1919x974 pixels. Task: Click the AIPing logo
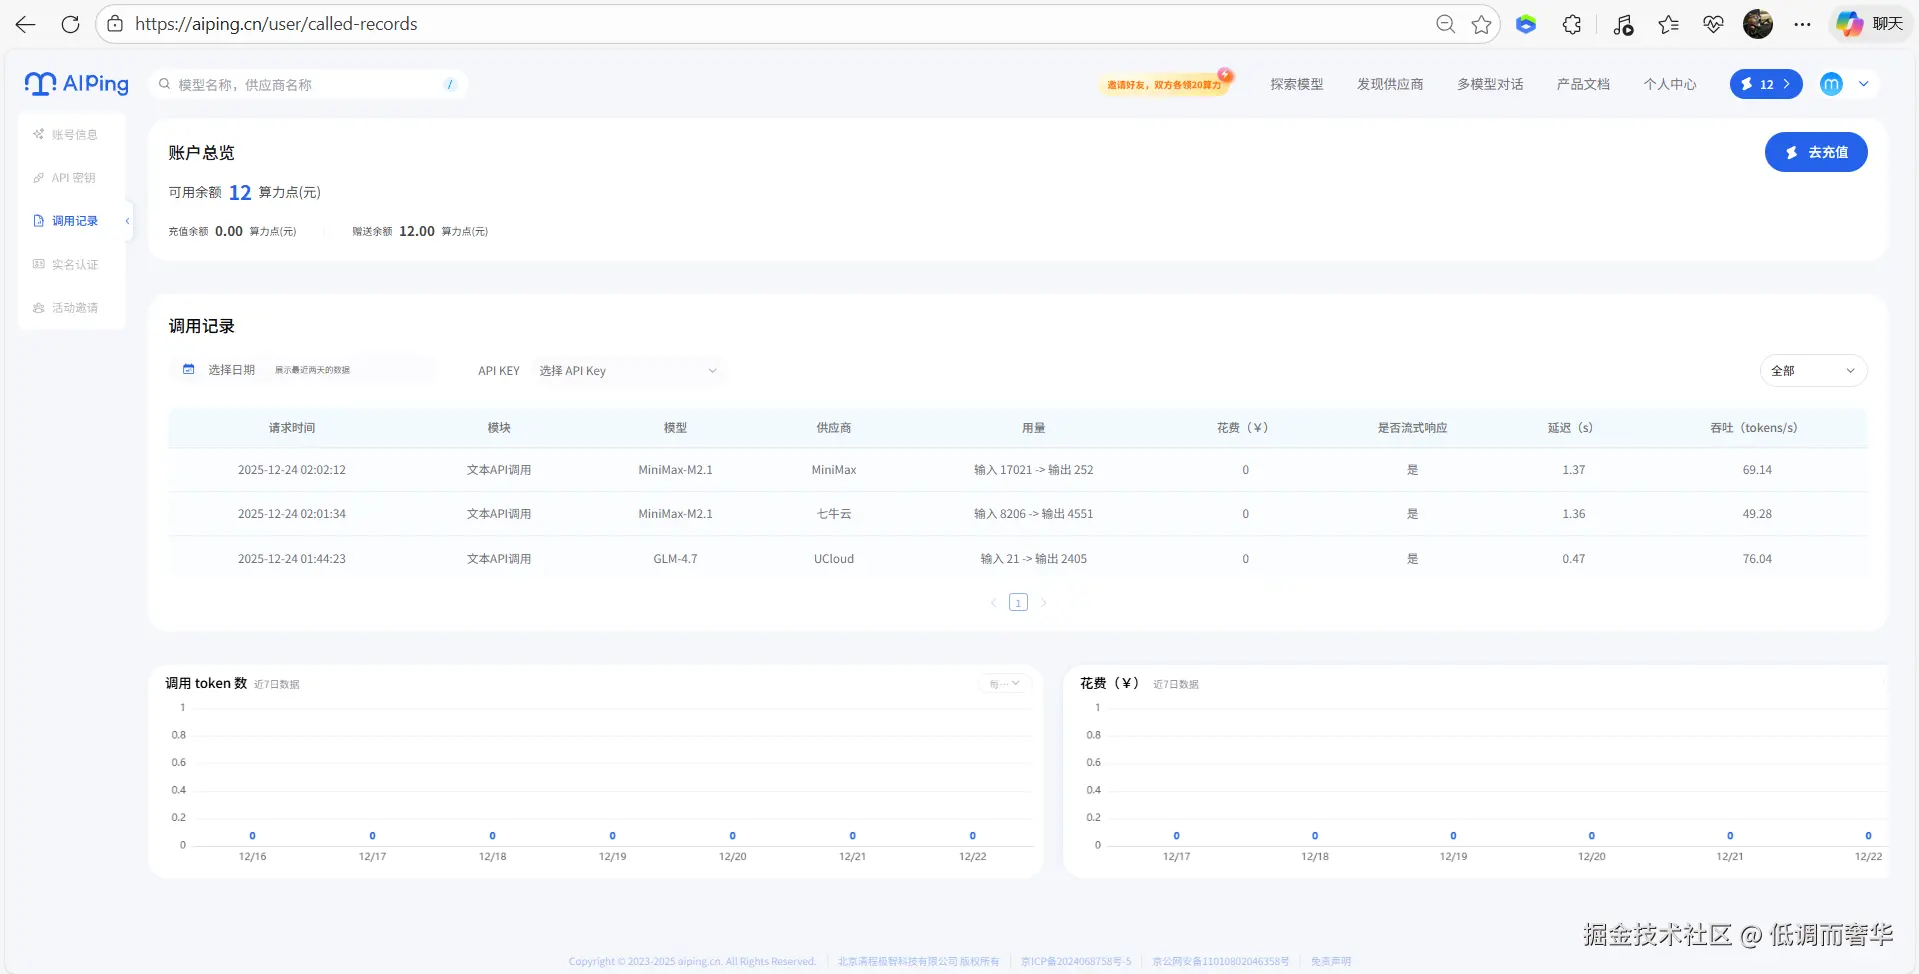(77, 84)
